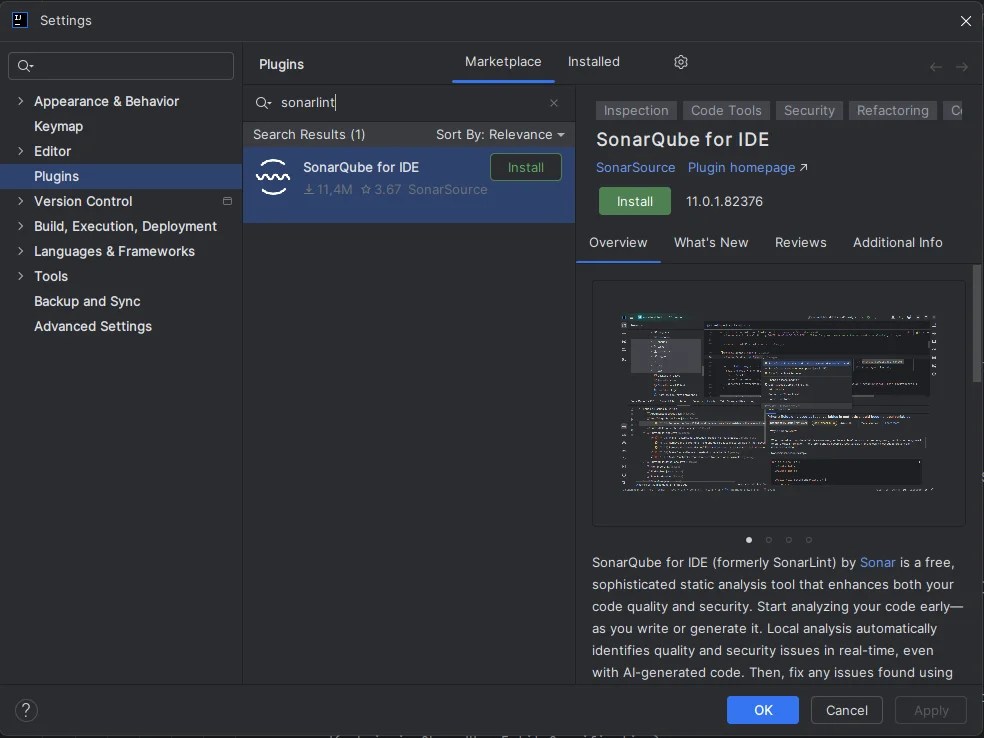Select the fourth screenshot carousel dot
The image size is (984, 738).
(x=809, y=540)
